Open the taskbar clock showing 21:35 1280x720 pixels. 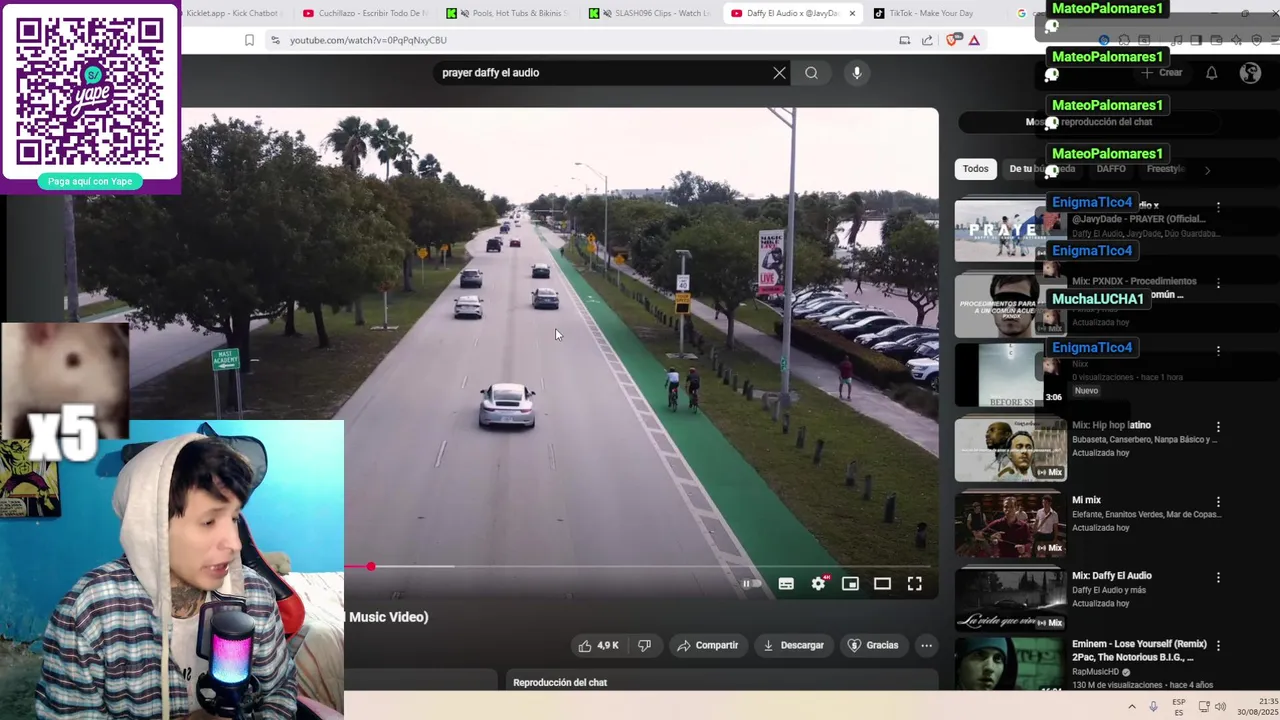pos(1257,706)
